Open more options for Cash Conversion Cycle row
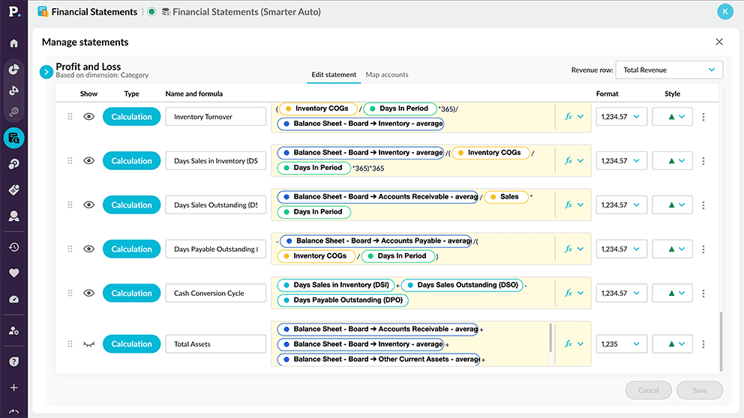The width and height of the screenshot is (744, 418). [703, 293]
